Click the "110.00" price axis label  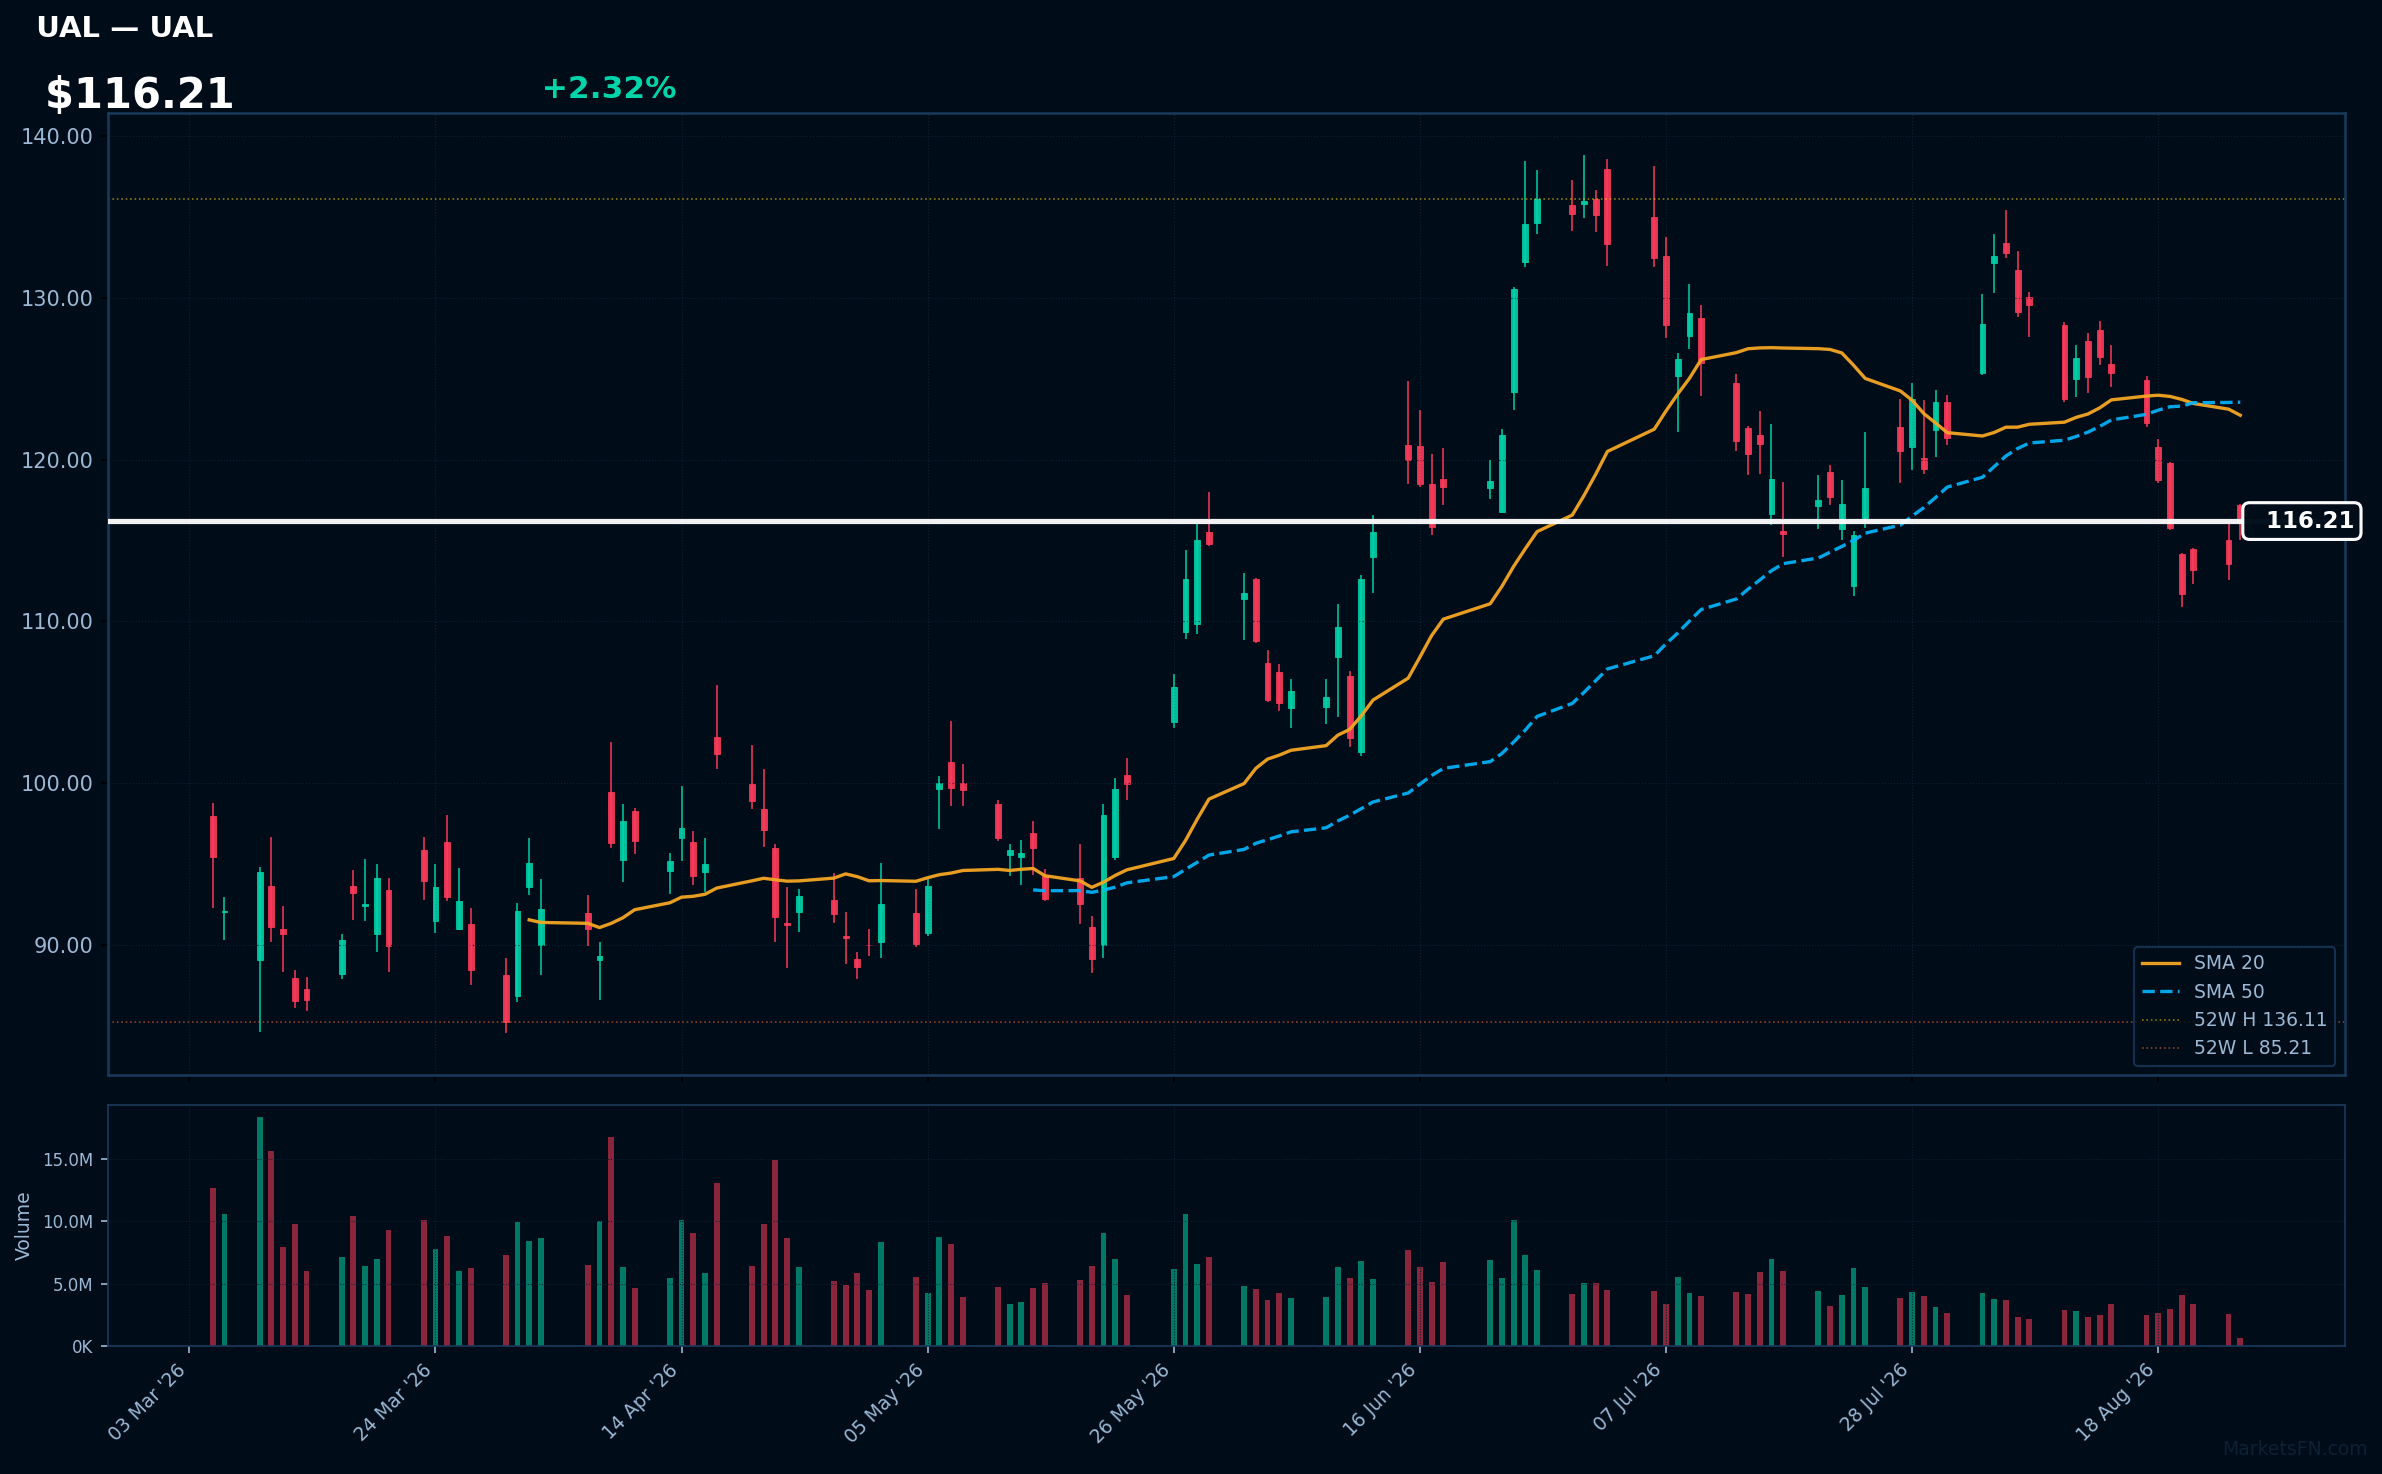[57, 622]
